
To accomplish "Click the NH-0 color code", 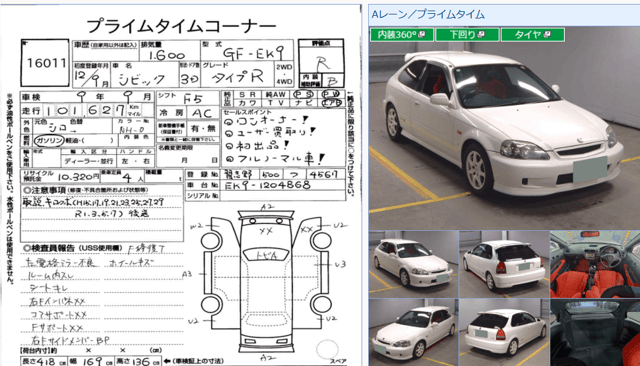I will [x=131, y=129].
